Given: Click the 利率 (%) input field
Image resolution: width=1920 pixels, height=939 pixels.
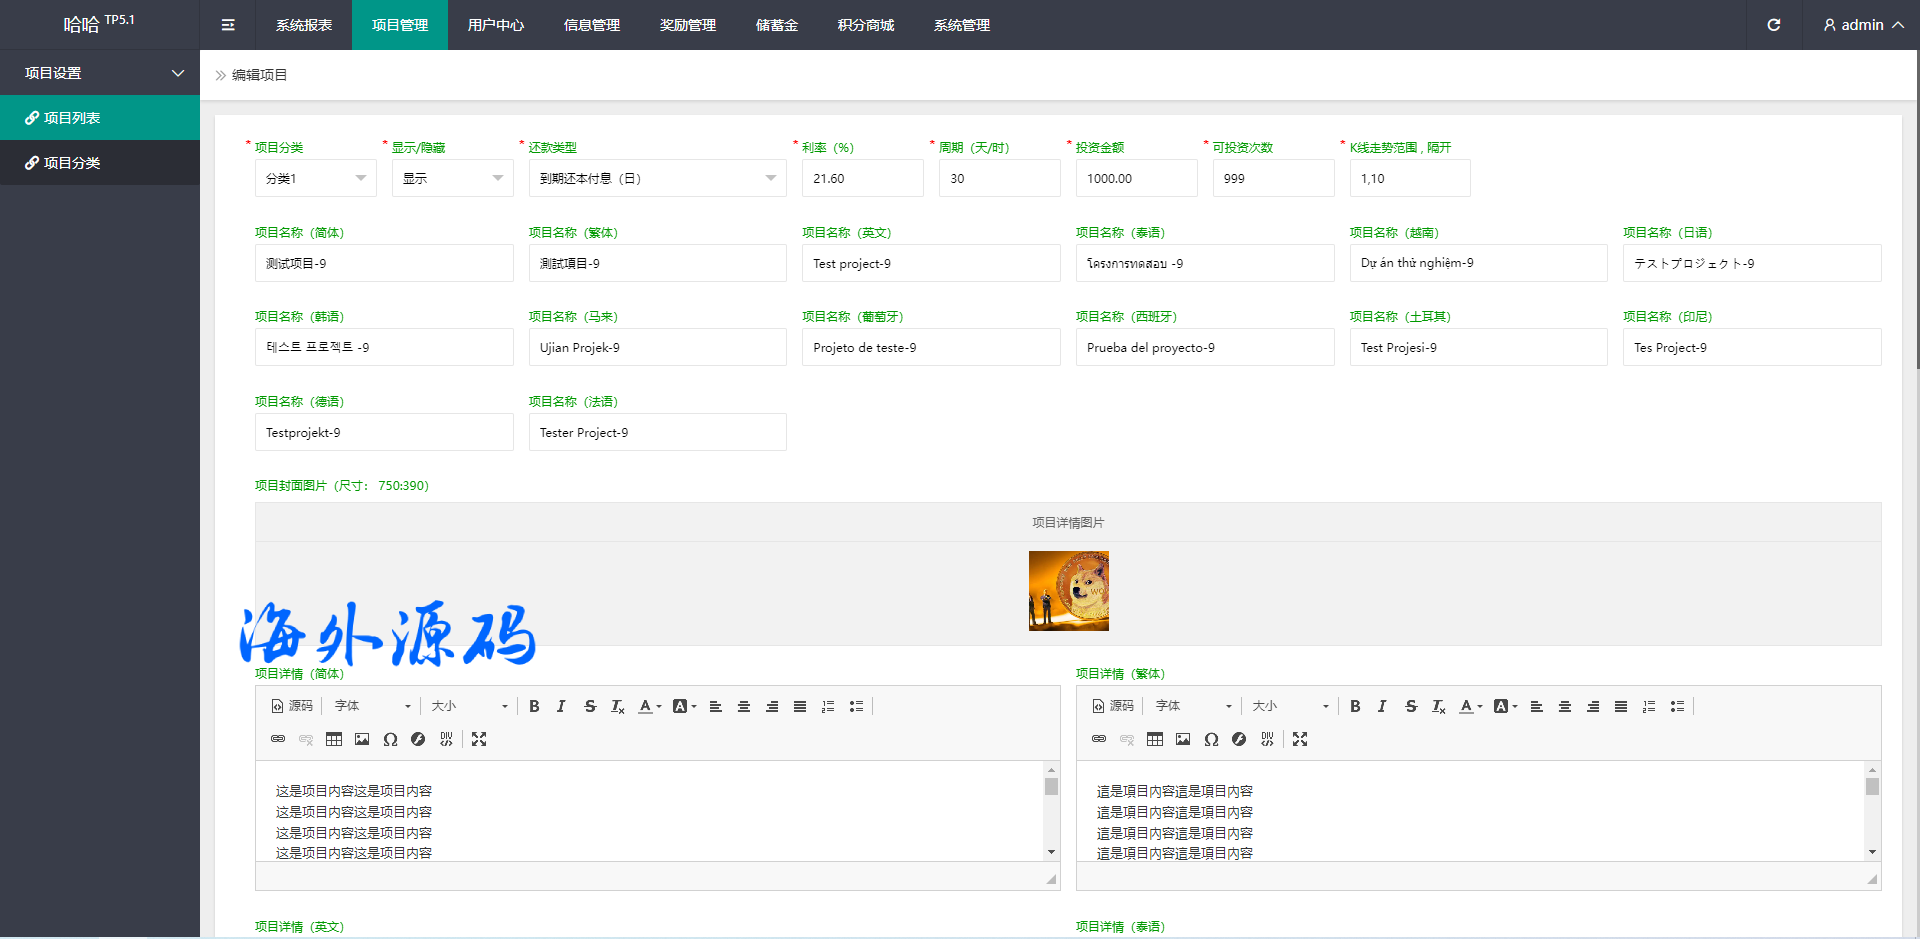Looking at the screenshot, I should (862, 178).
